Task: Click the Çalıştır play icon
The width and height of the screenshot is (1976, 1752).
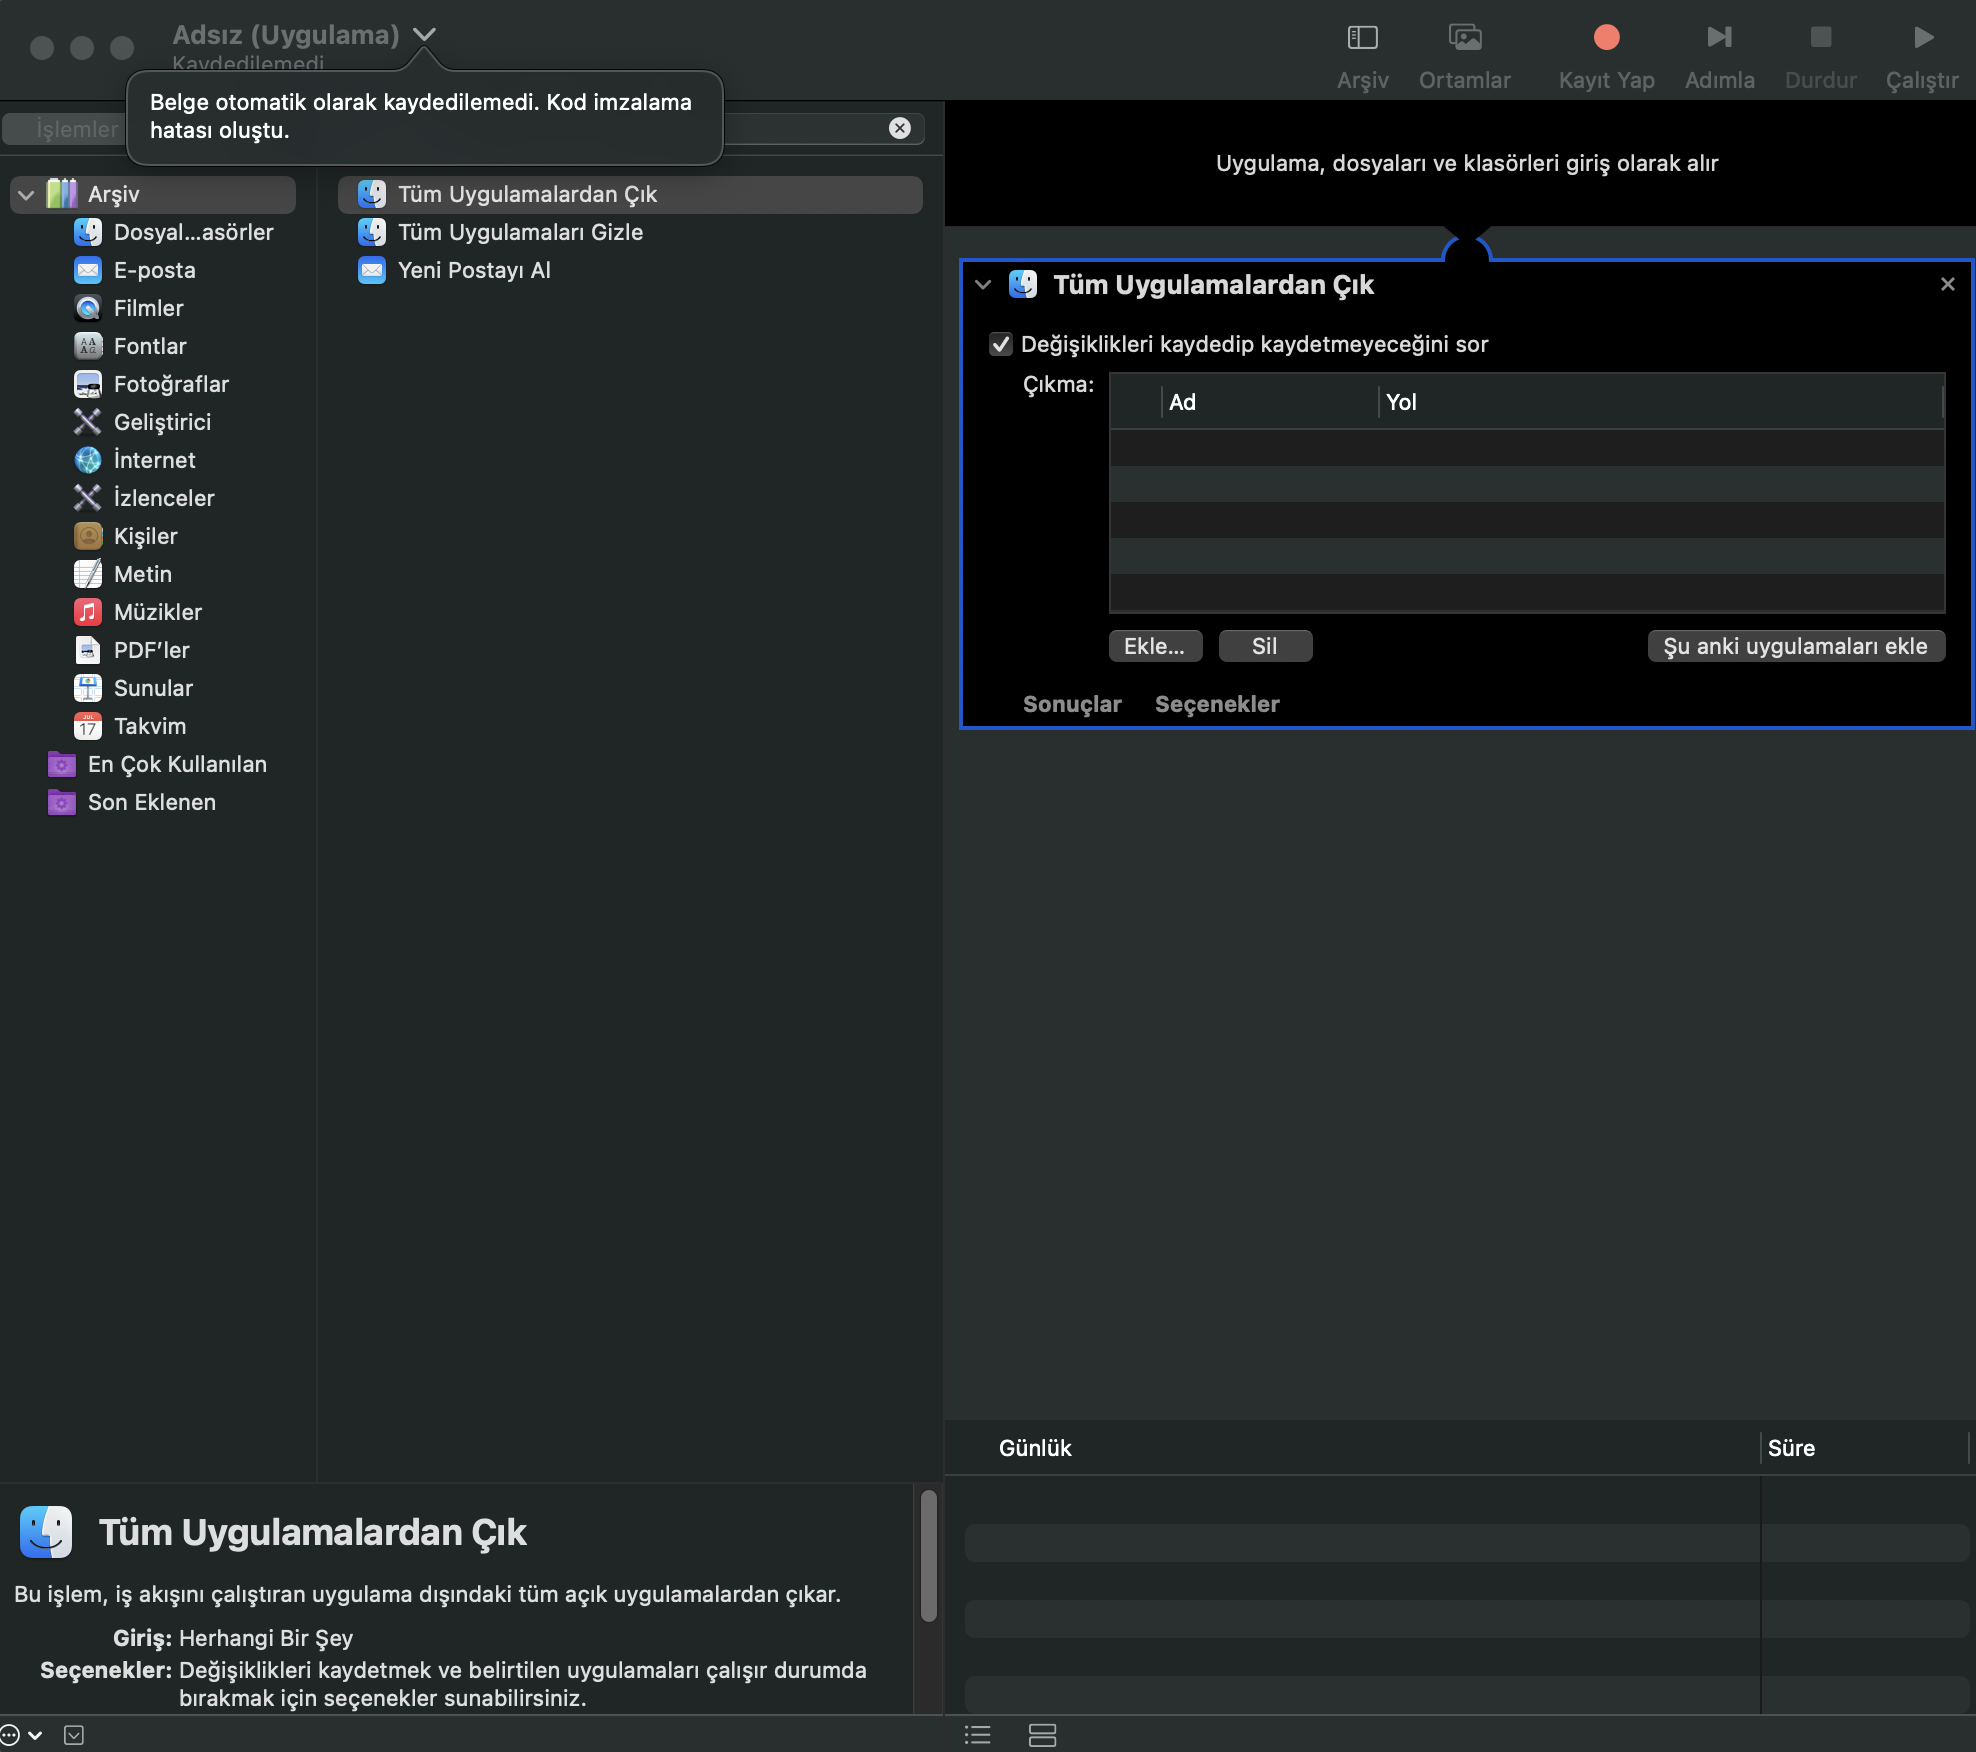Action: pyautogui.click(x=1922, y=38)
